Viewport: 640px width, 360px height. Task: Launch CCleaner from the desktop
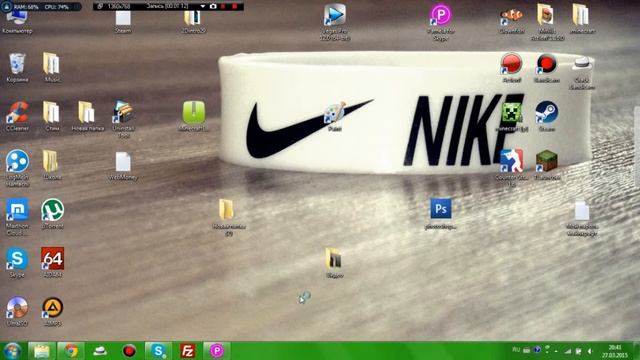tap(17, 116)
